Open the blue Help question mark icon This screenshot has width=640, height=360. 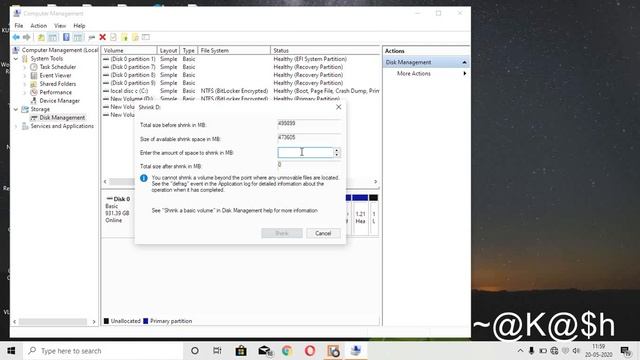pyautogui.click(x=66, y=38)
